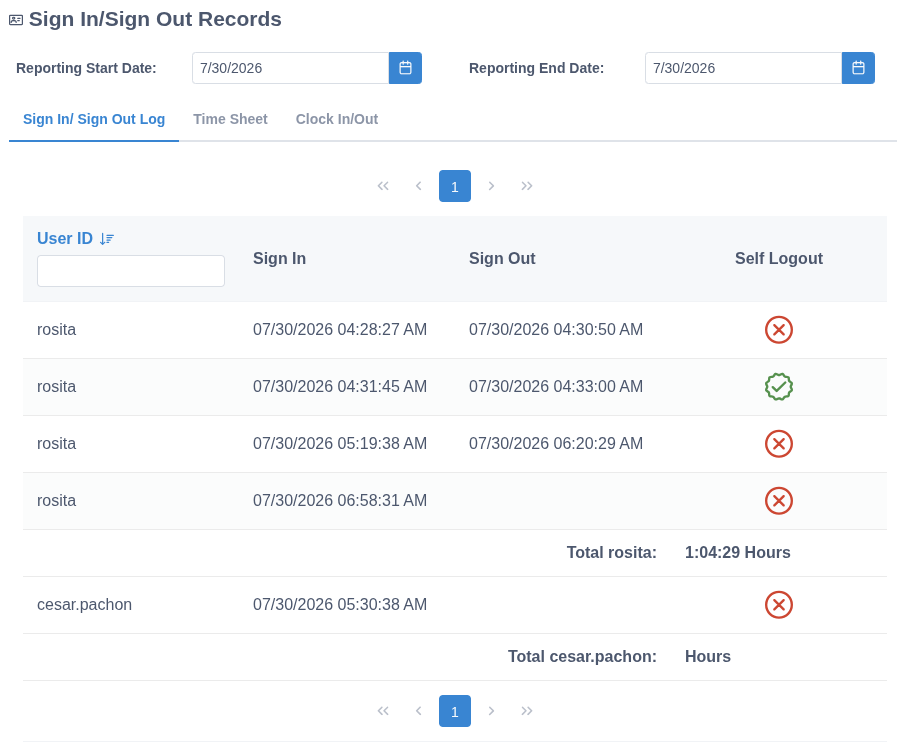Open the Clock In/Out tab
Image resolution: width=897 pixels, height=748 pixels.
[x=336, y=119]
